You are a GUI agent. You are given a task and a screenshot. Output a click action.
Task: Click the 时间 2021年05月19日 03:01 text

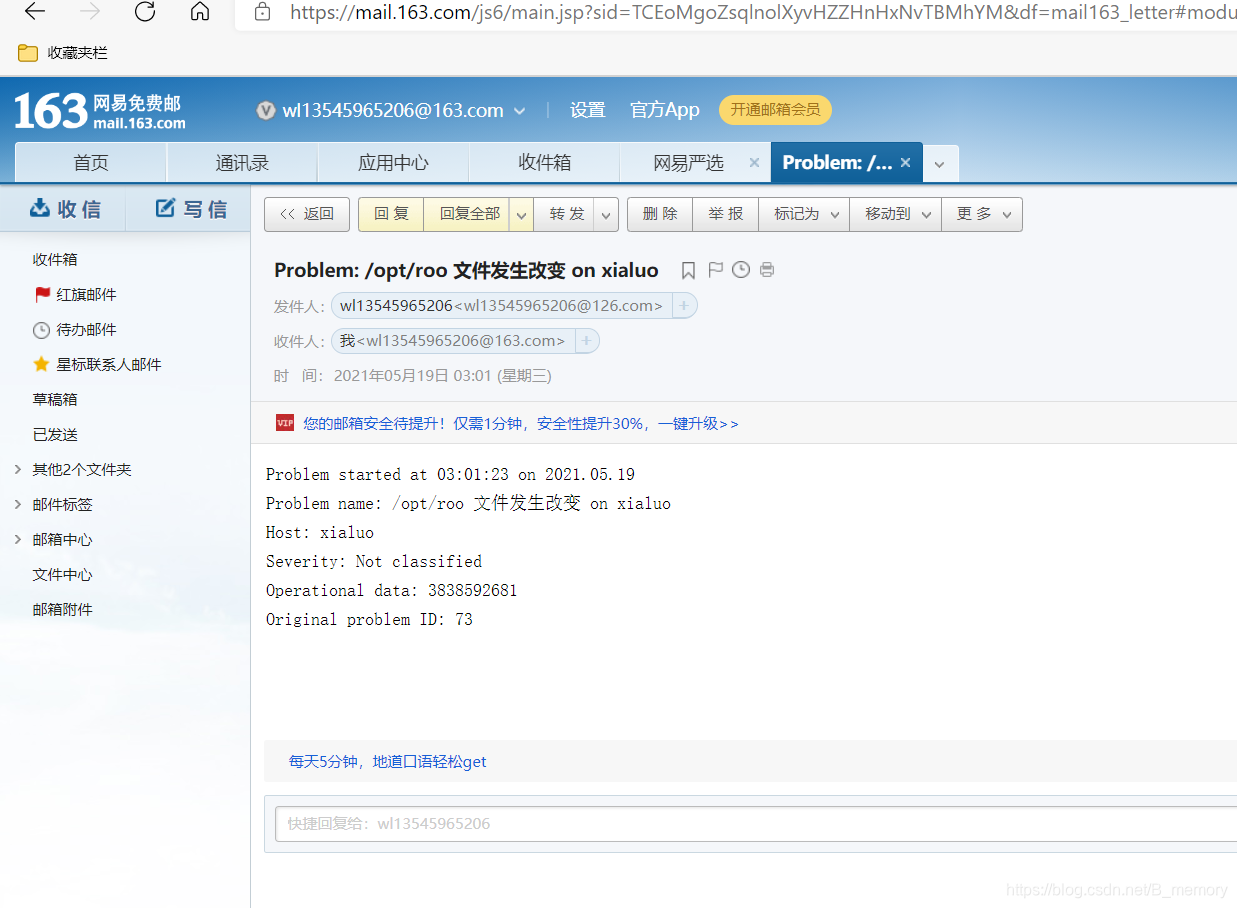413,376
